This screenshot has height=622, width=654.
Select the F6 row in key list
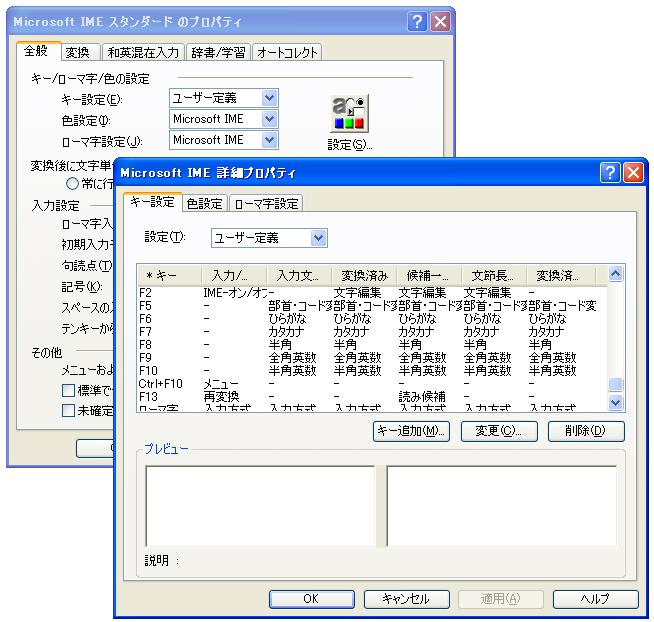pos(372,319)
